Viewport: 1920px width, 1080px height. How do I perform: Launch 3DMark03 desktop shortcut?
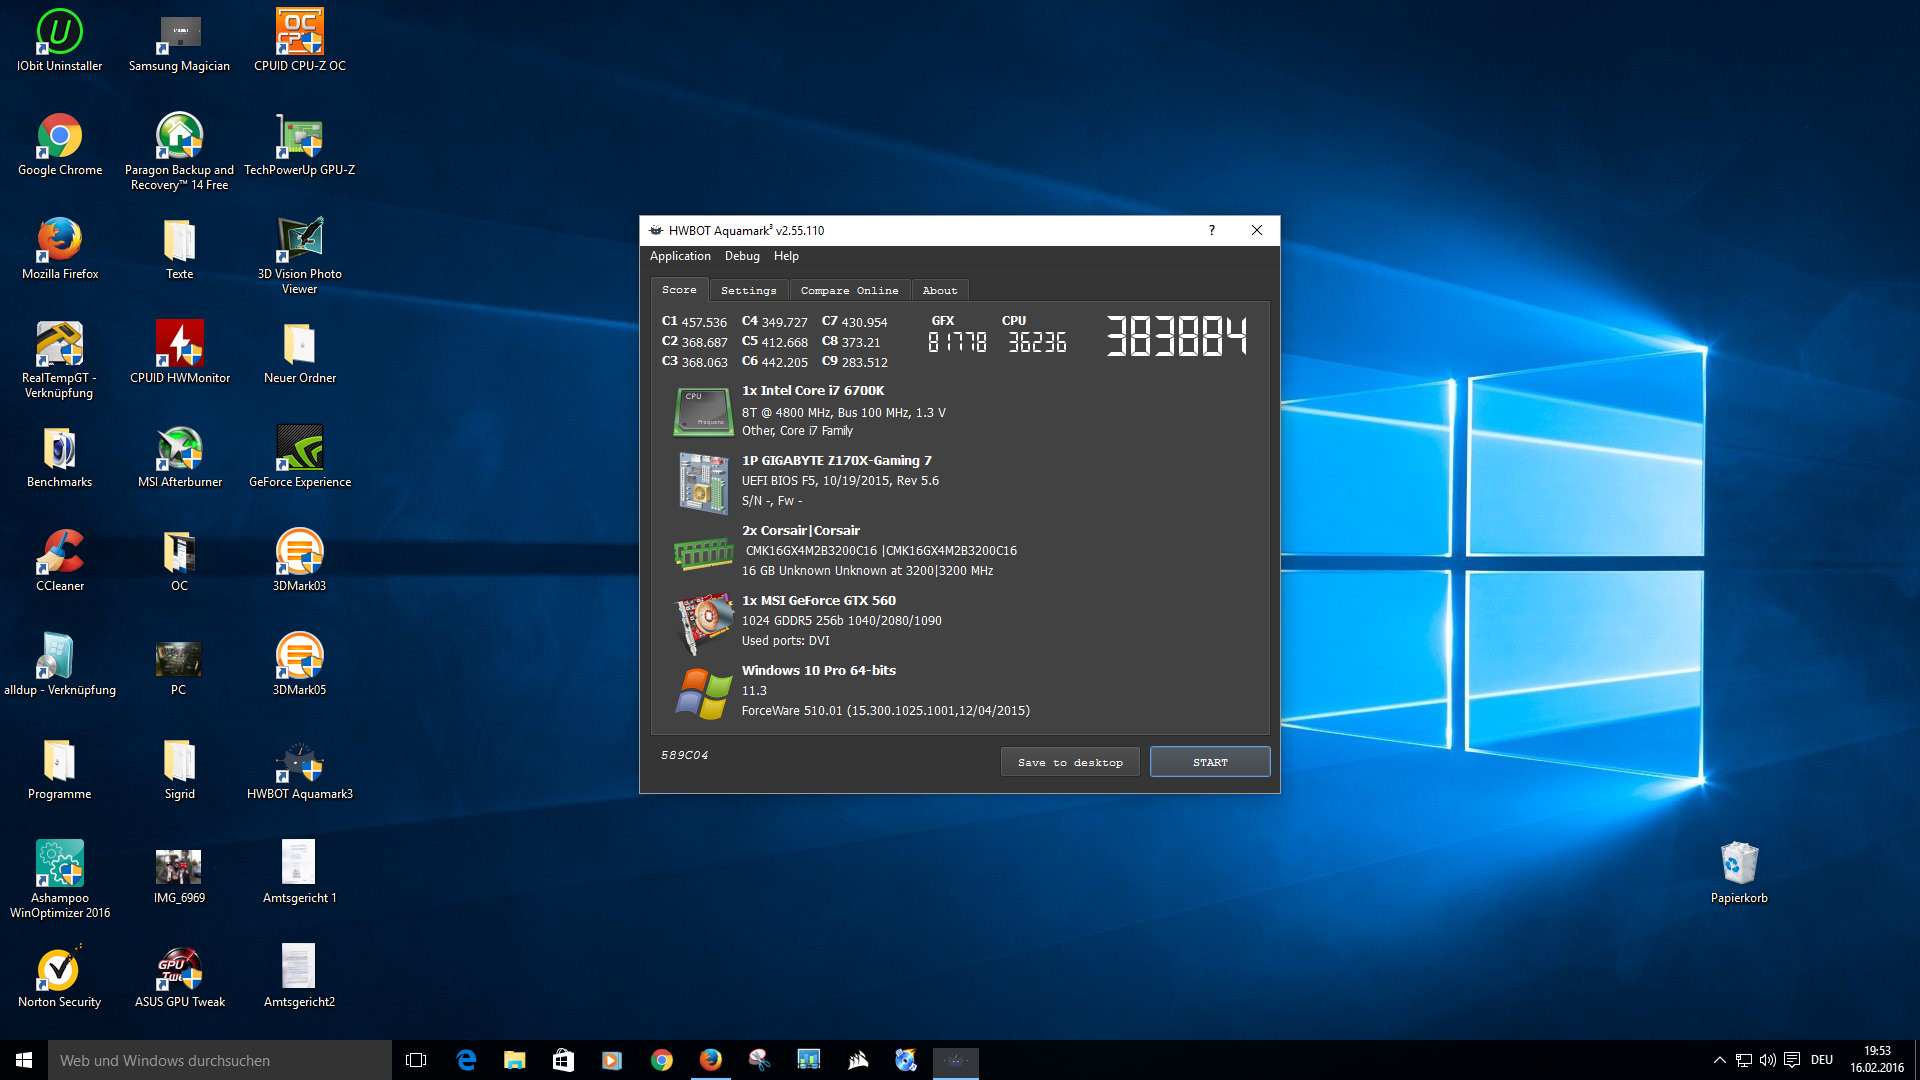pyautogui.click(x=300, y=560)
